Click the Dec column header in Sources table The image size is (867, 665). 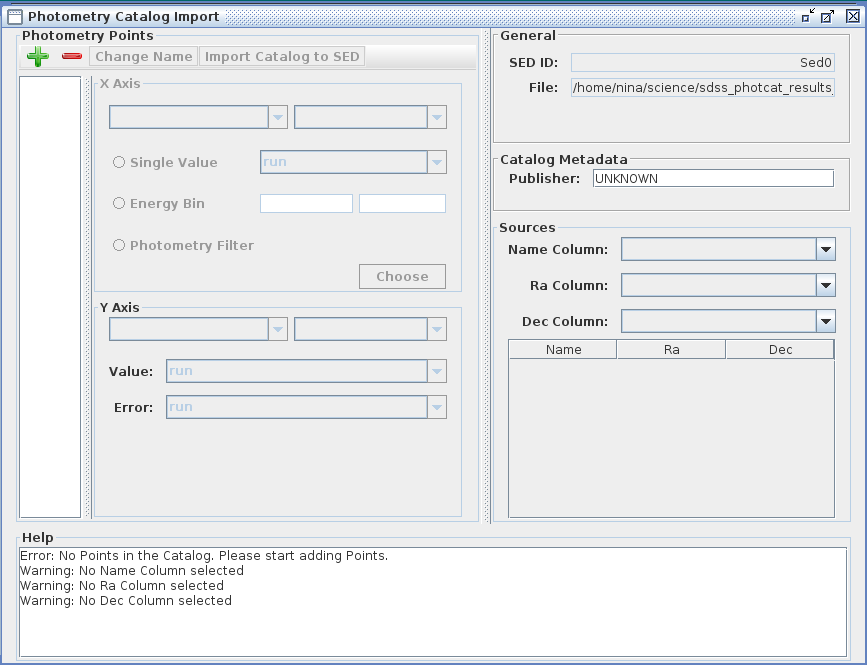(780, 349)
